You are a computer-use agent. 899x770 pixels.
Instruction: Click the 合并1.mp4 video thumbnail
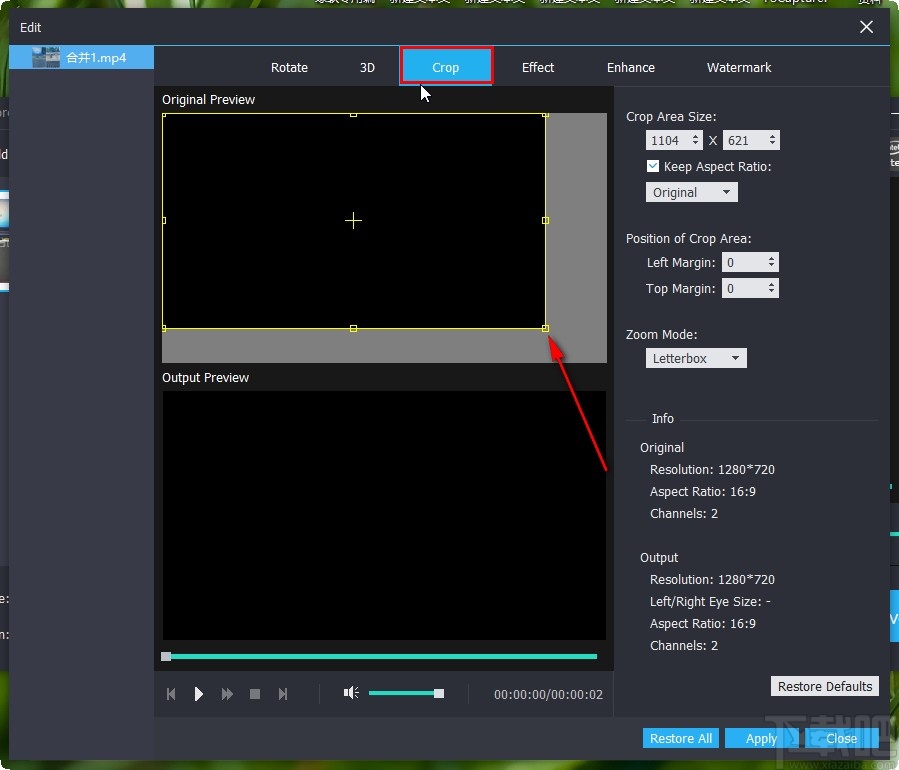[x=46, y=57]
